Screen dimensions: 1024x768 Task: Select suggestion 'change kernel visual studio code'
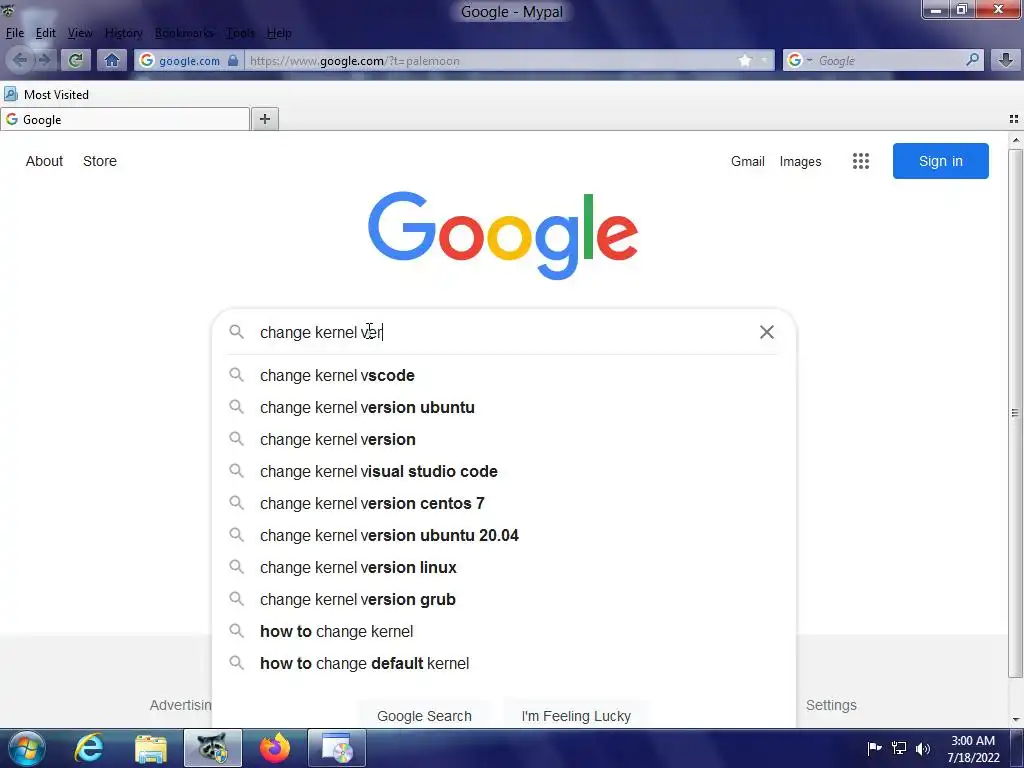click(x=504, y=472)
